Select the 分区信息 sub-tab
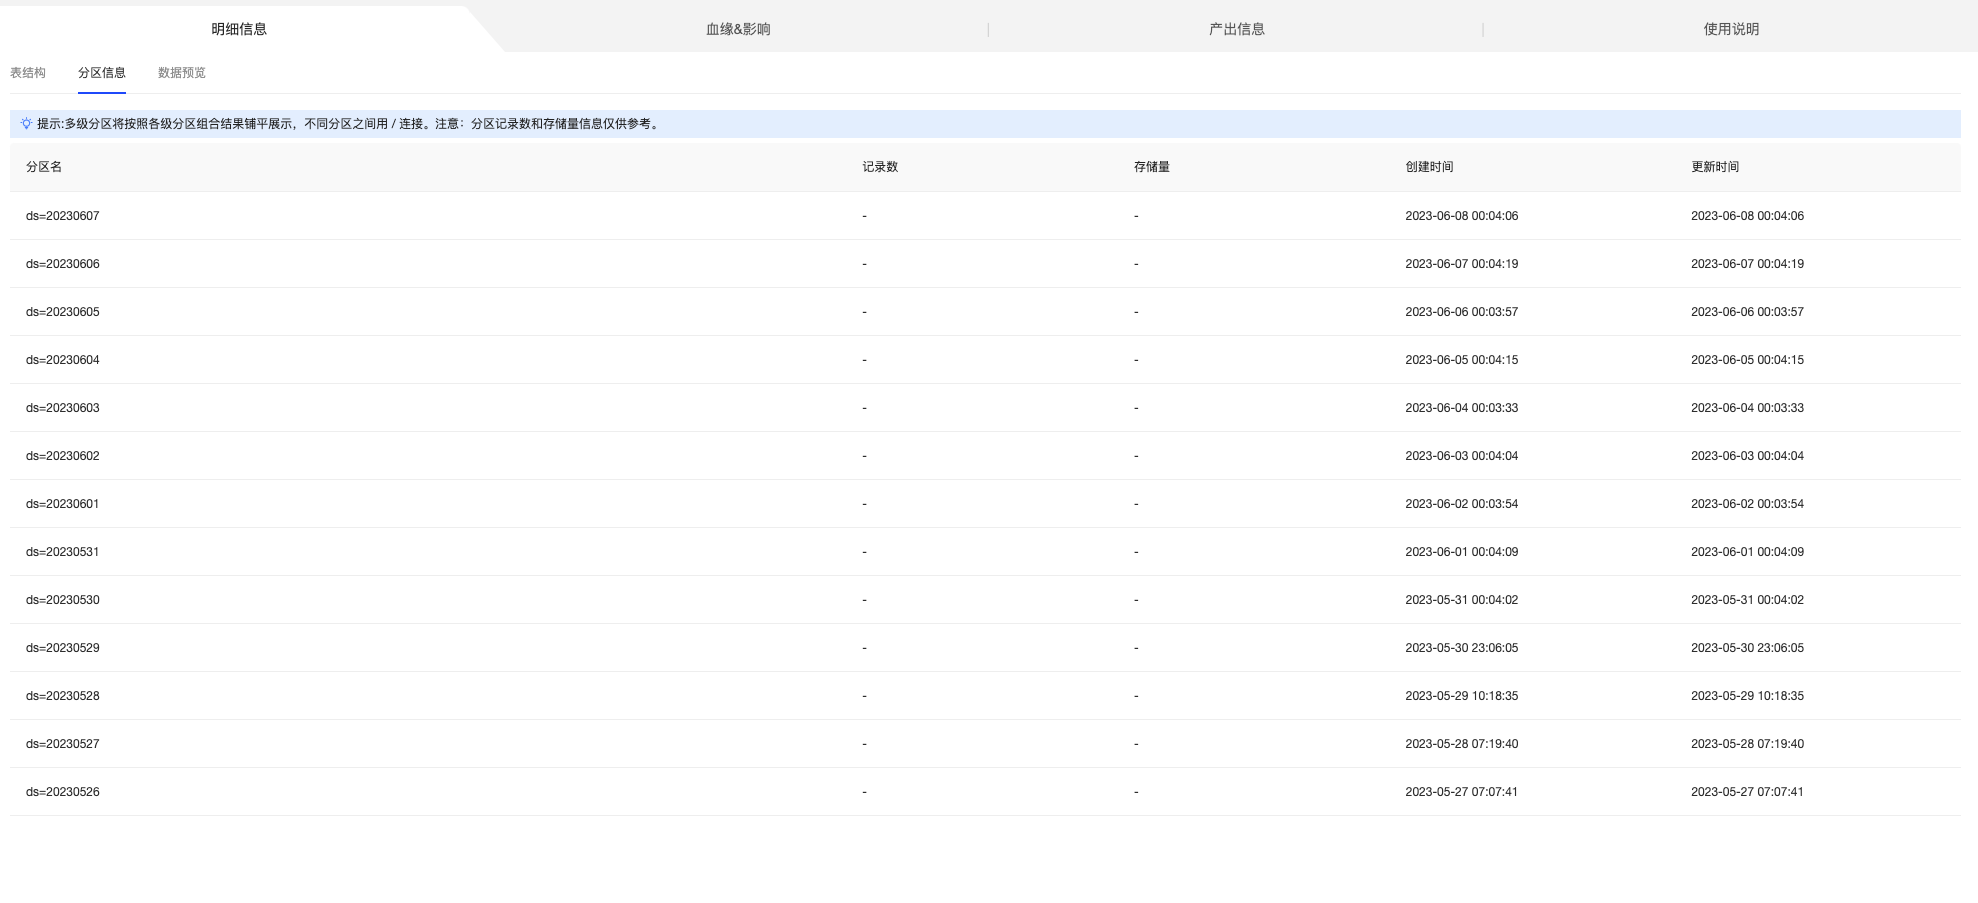1978x903 pixels. pyautogui.click(x=102, y=73)
